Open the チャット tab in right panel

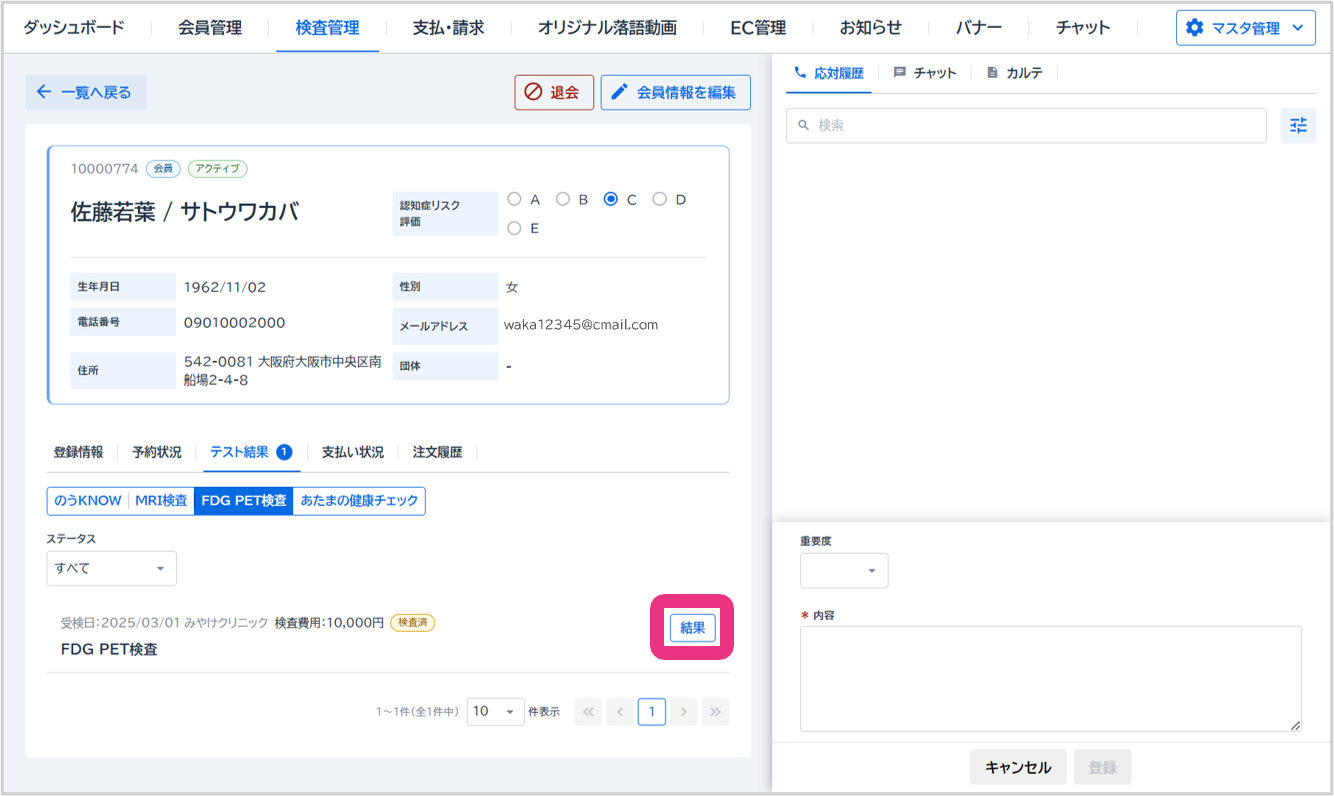925,73
